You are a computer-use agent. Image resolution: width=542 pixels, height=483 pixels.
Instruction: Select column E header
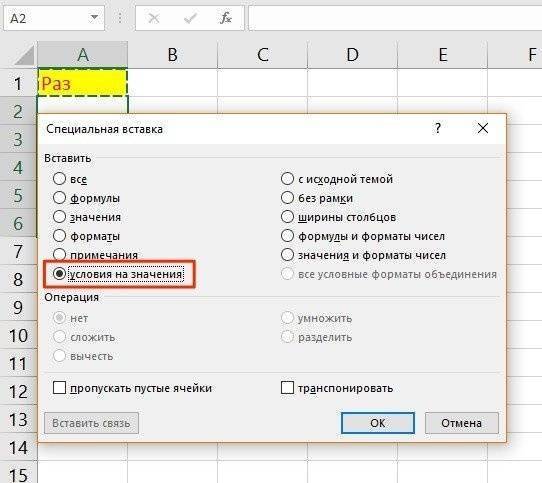point(443,55)
